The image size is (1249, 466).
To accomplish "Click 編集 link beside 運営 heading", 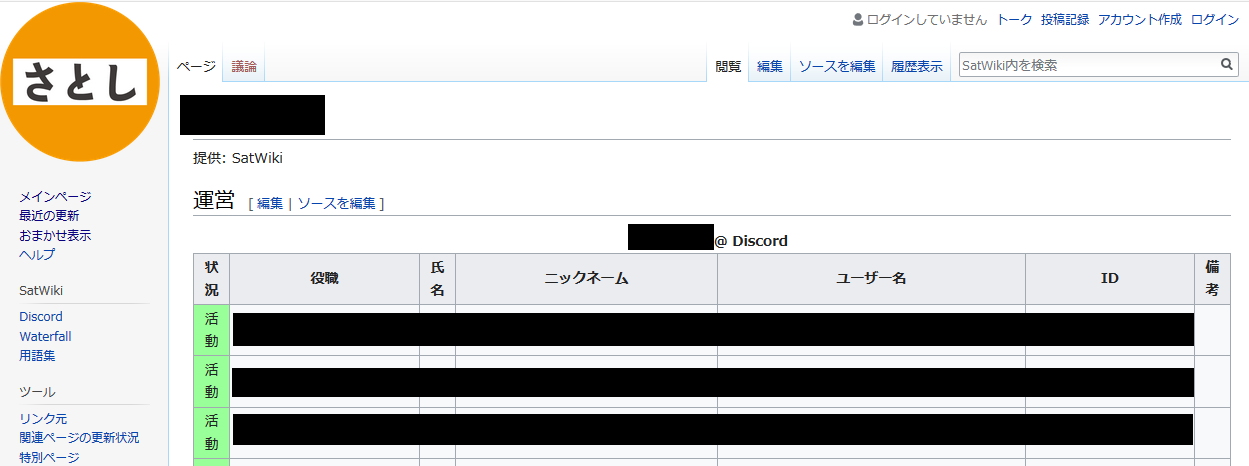I will [270, 203].
